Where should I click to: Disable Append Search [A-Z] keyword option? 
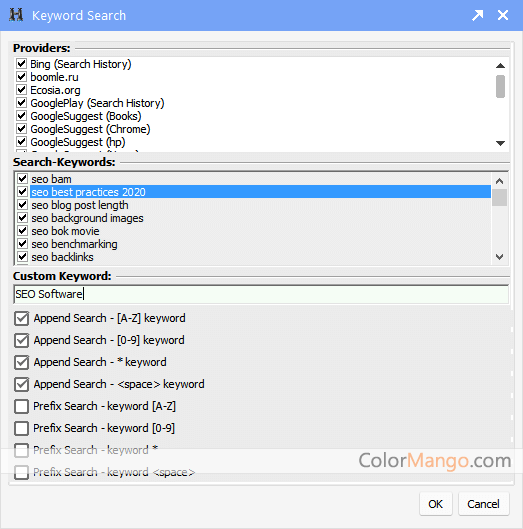coord(22,318)
